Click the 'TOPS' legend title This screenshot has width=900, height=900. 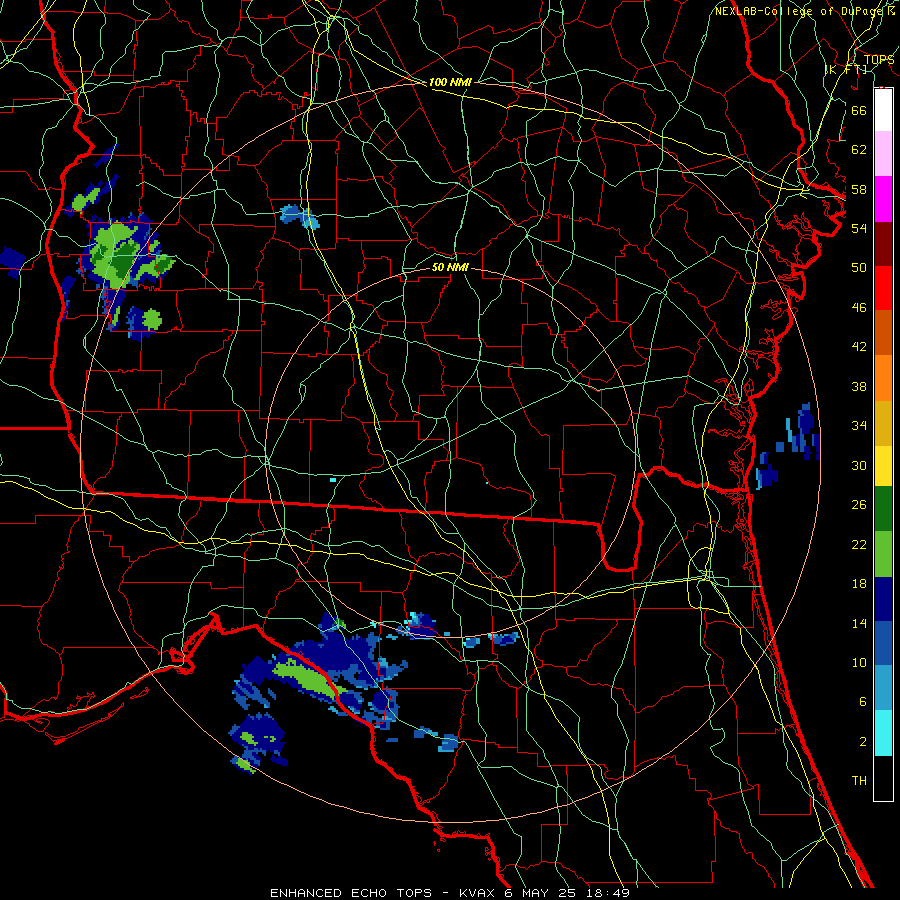[x=879, y=59]
